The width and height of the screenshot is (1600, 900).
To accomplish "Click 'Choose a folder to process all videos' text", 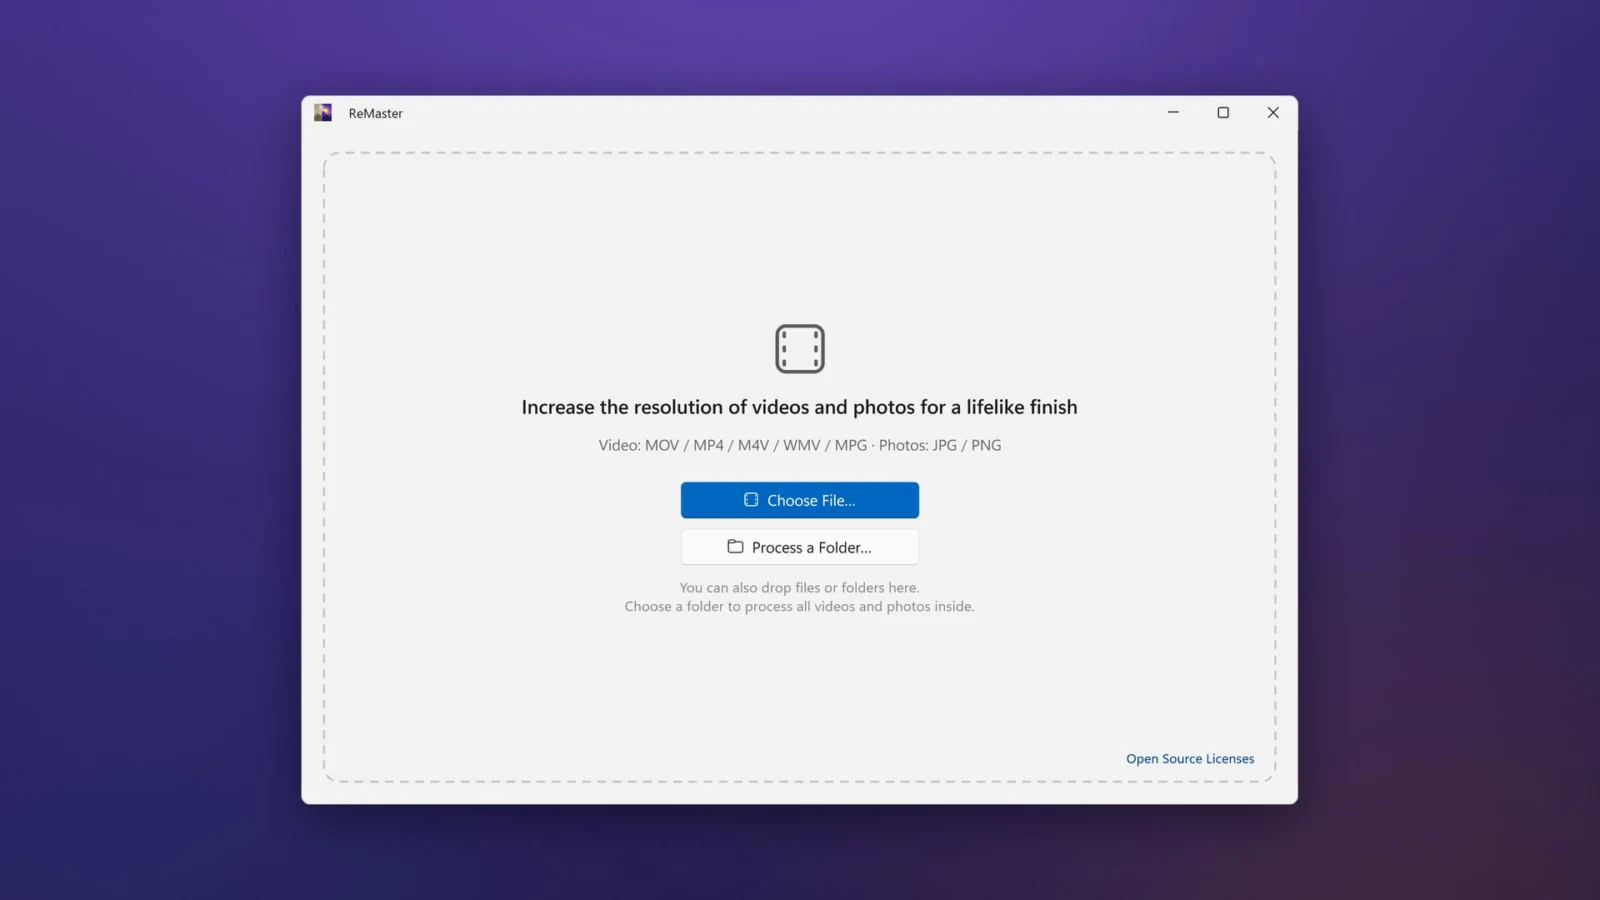I will coord(799,606).
